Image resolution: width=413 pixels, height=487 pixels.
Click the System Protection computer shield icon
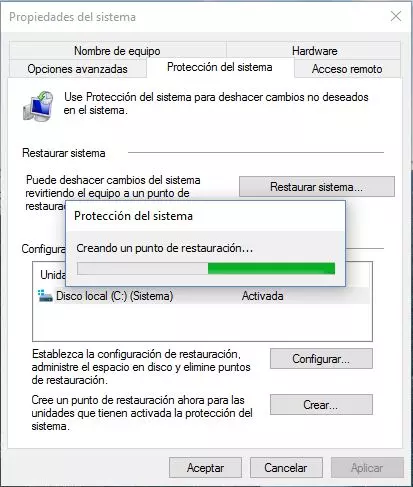[38, 106]
